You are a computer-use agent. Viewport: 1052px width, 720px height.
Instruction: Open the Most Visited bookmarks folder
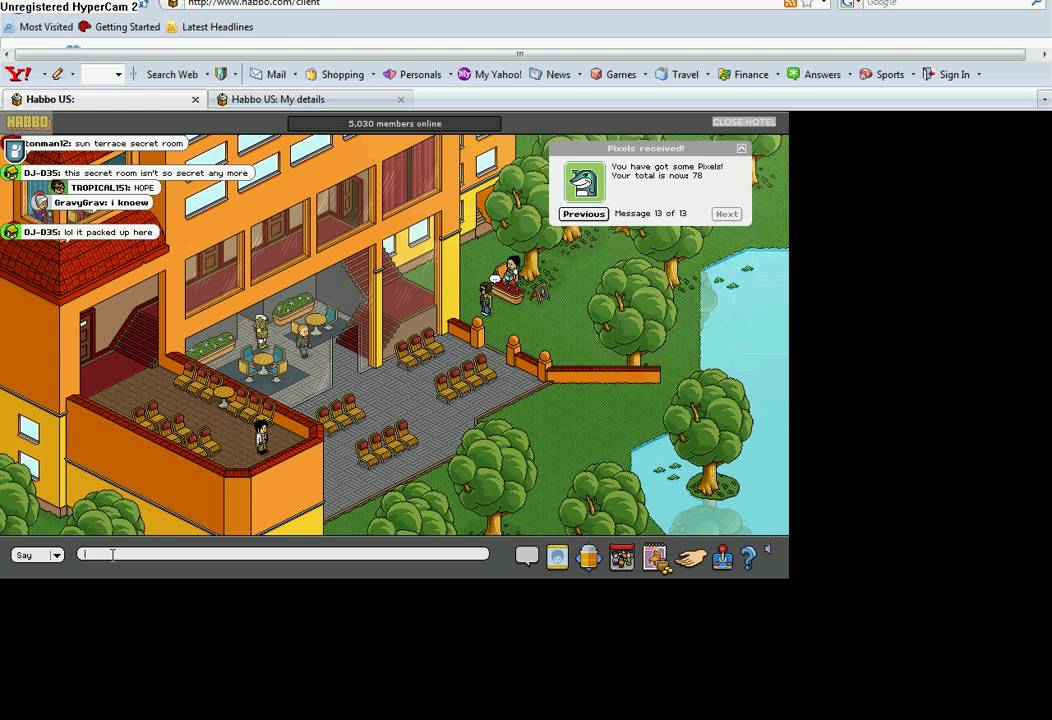click(38, 27)
